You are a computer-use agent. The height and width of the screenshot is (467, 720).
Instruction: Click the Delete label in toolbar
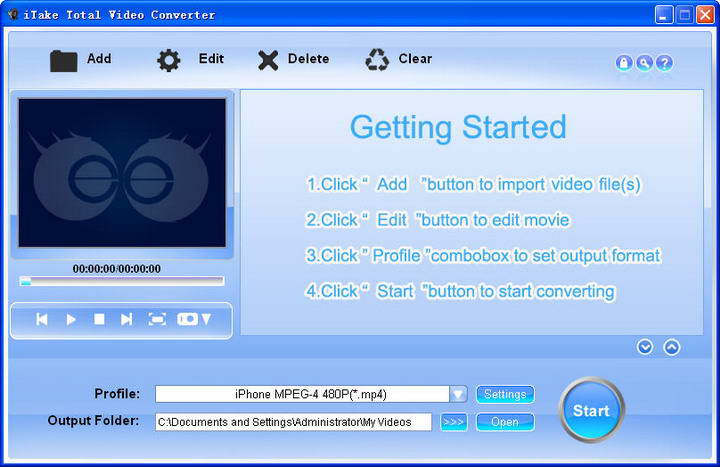click(308, 59)
